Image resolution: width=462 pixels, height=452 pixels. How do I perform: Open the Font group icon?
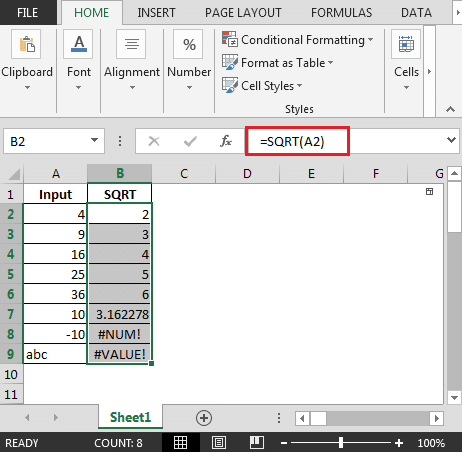point(79,44)
